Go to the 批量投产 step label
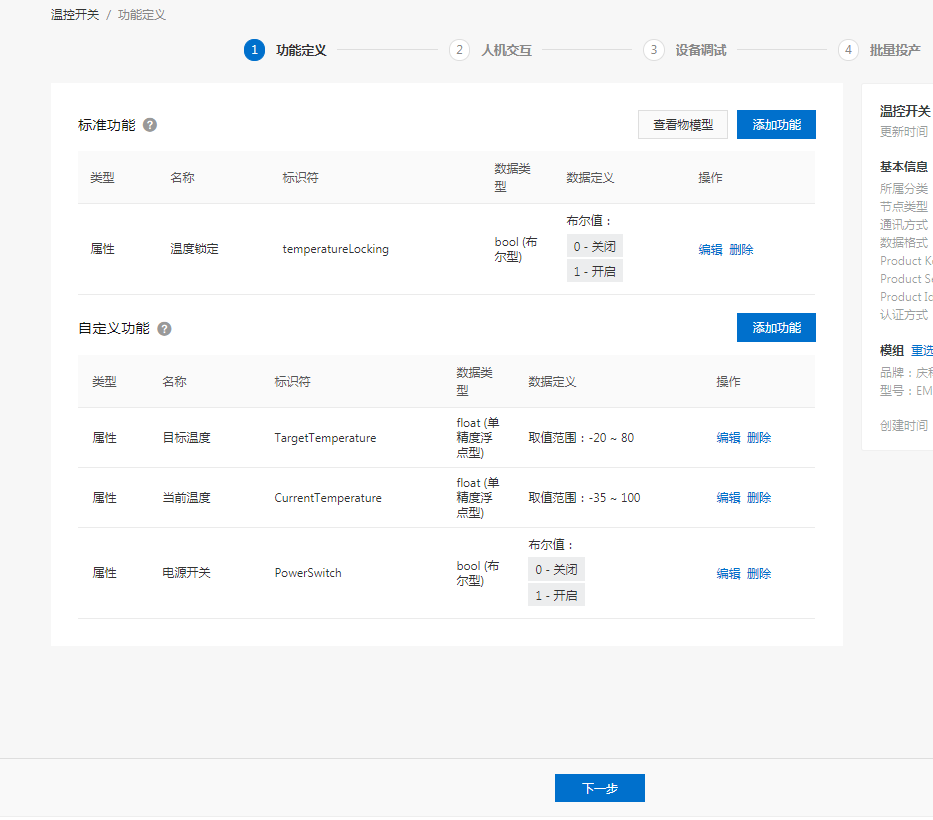Viewport: 933px width, 820px height. 895,50
